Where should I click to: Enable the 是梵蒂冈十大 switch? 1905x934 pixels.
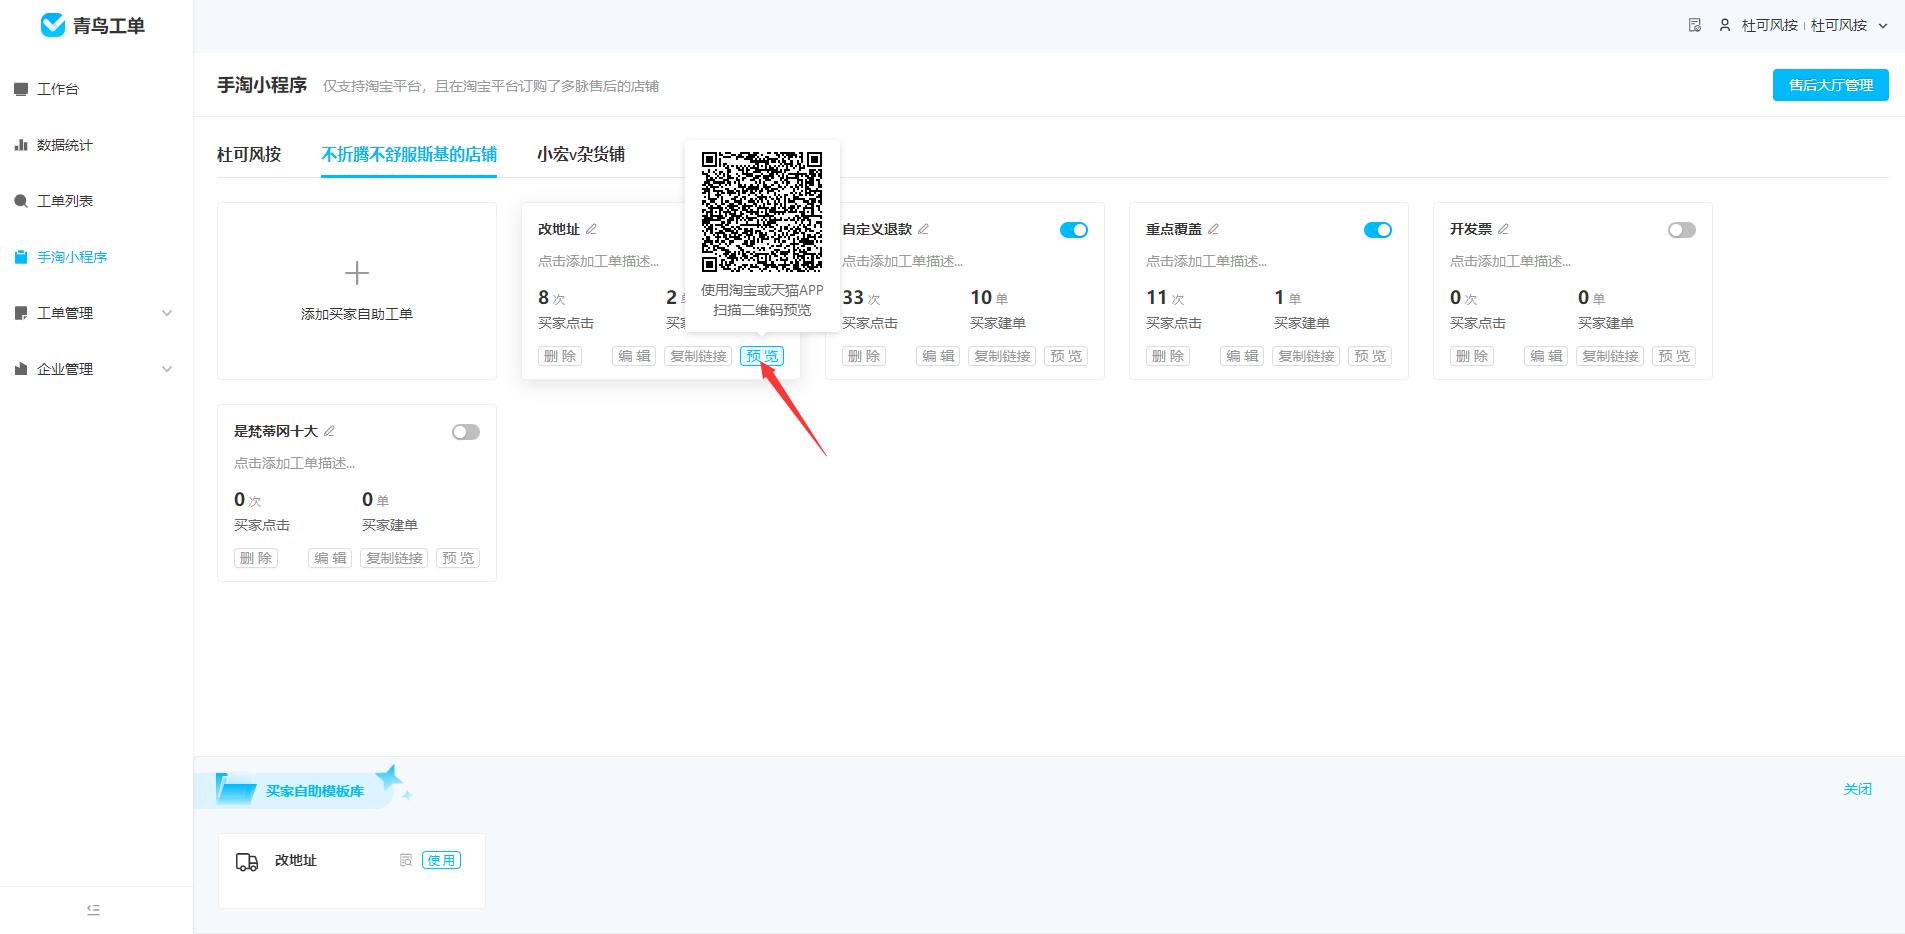pos(466,432)
